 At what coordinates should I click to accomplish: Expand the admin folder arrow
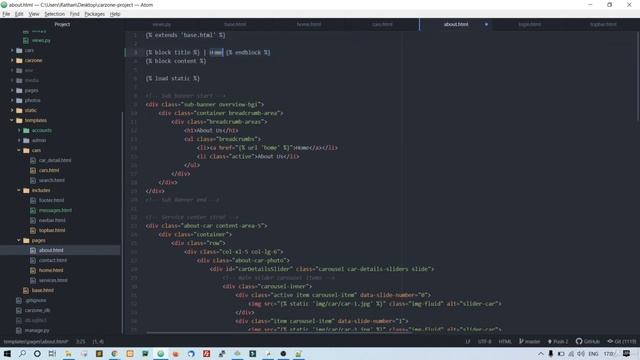point(19,140)
